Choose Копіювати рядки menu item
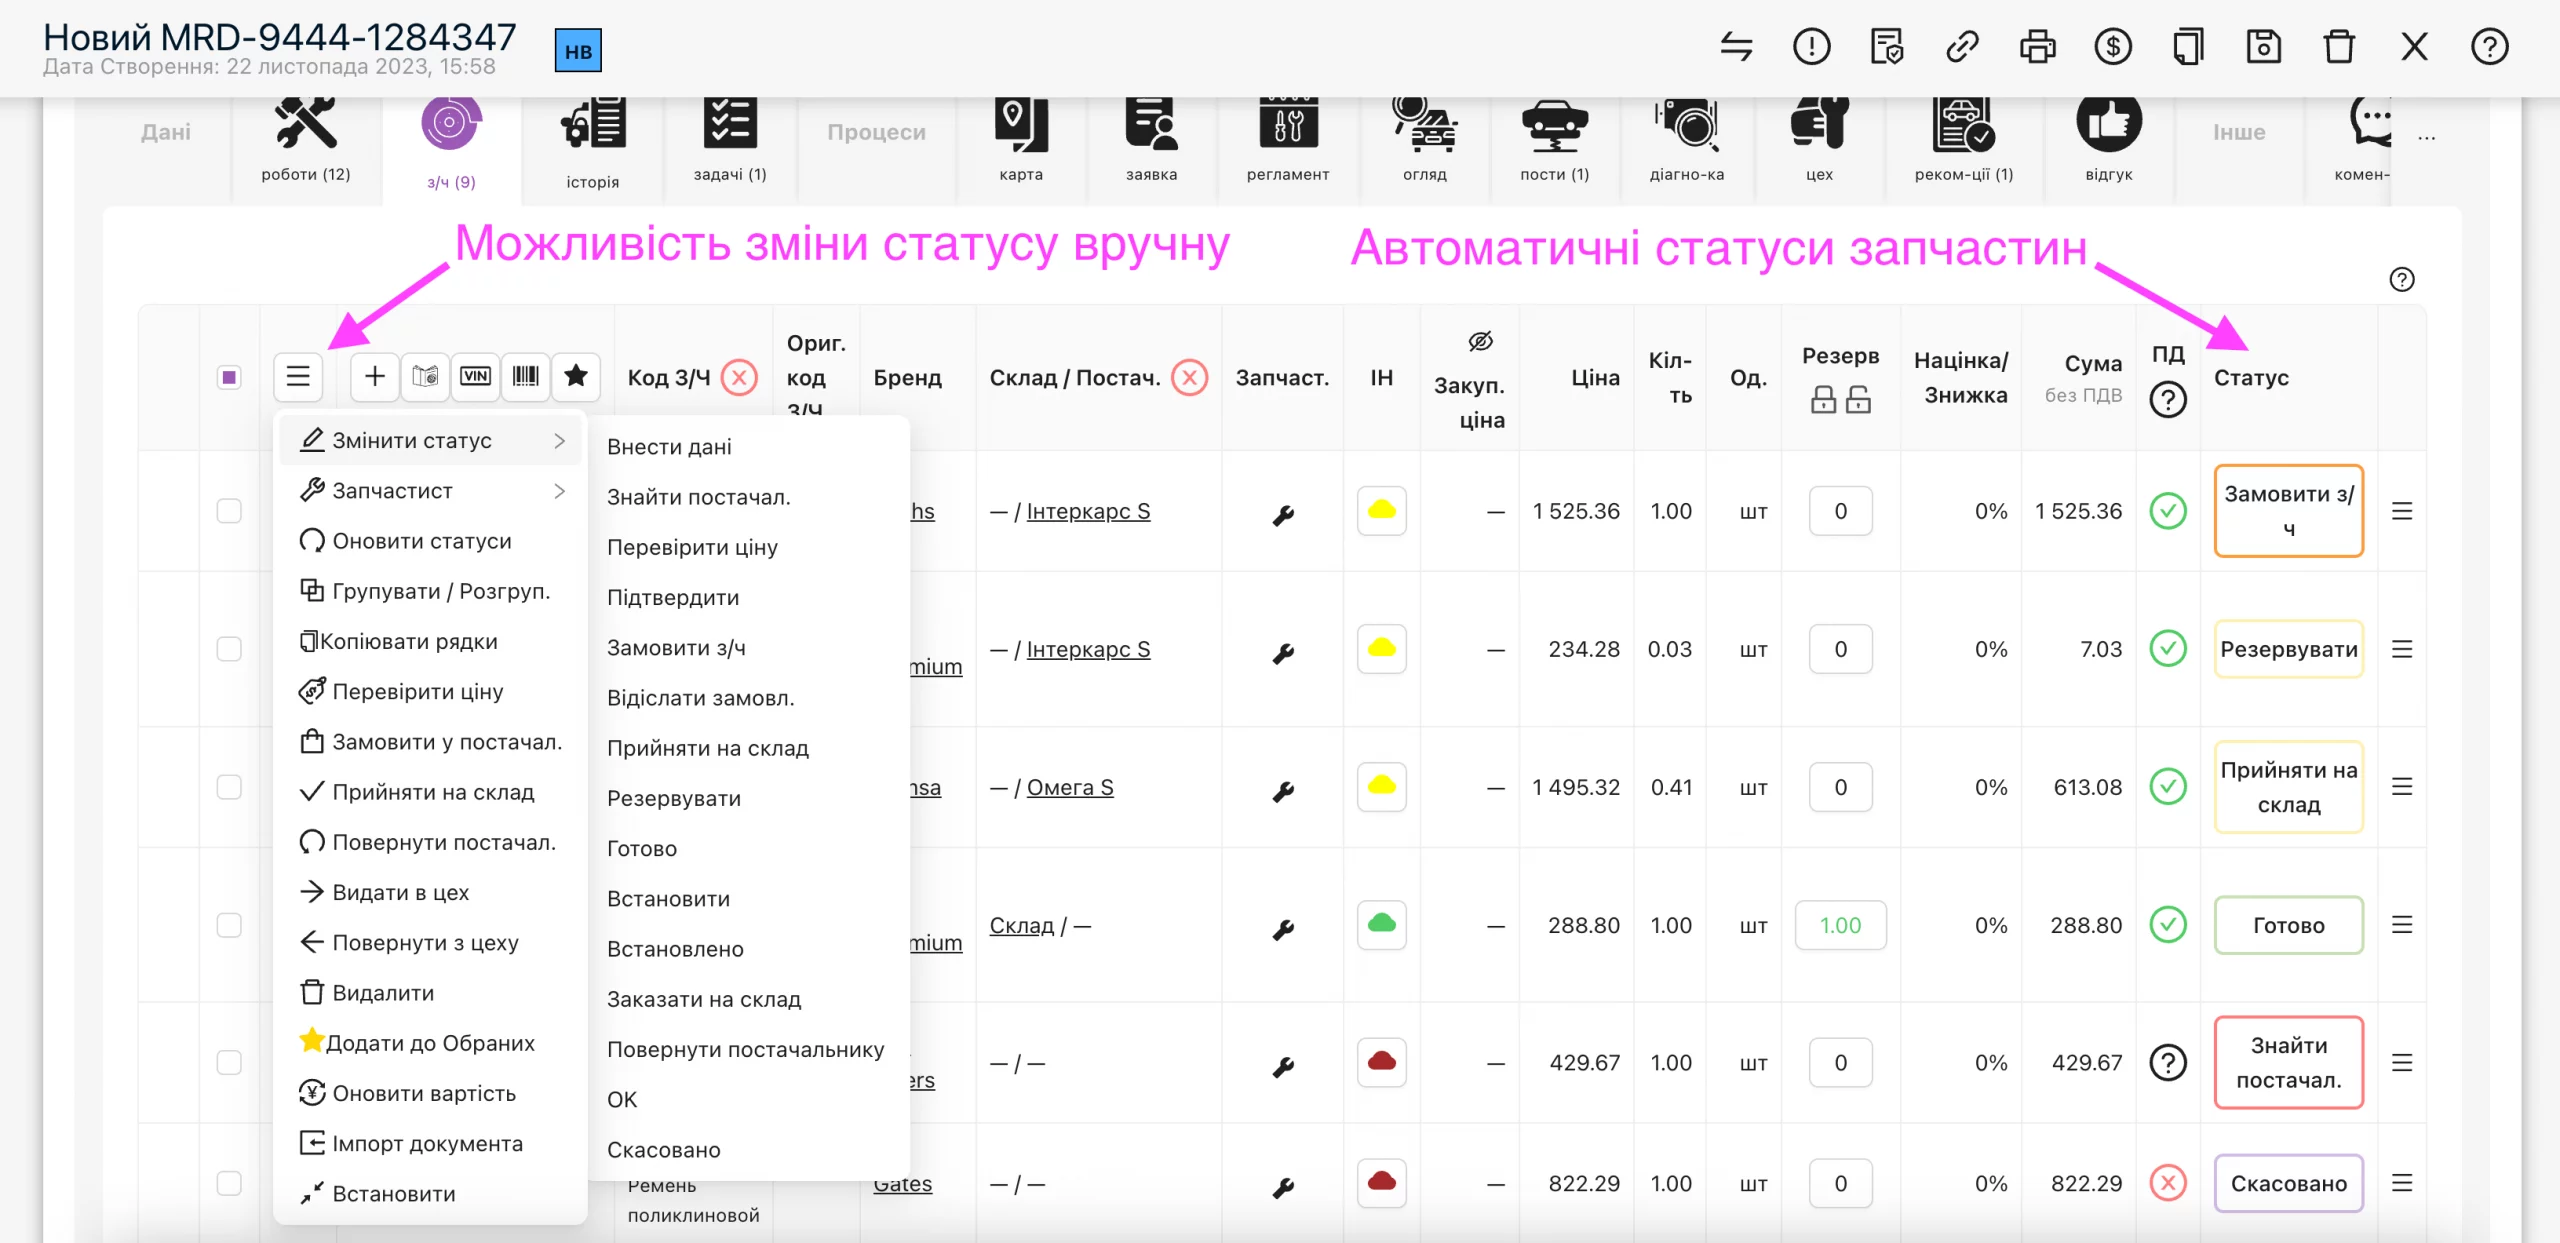This screenshot has width=2560, height=1243. pyautogui.click(x=431, y=641)
